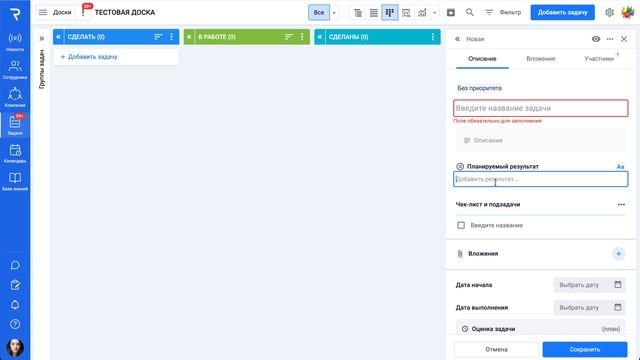Image resolution: width=640 pixels, height=360 pixels.
Task: Open the Tasks section in sidebar
Action: point(15,125)
